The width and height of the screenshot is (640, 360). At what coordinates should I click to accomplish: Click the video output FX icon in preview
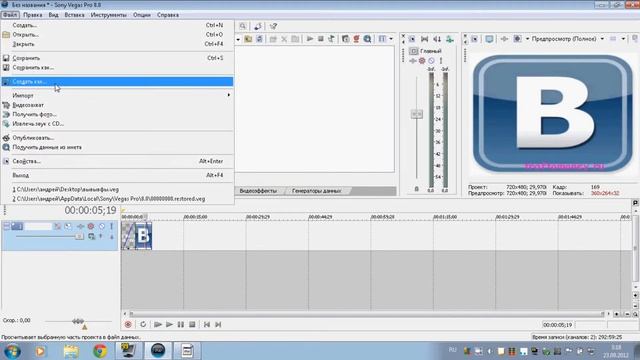(504, 39)
